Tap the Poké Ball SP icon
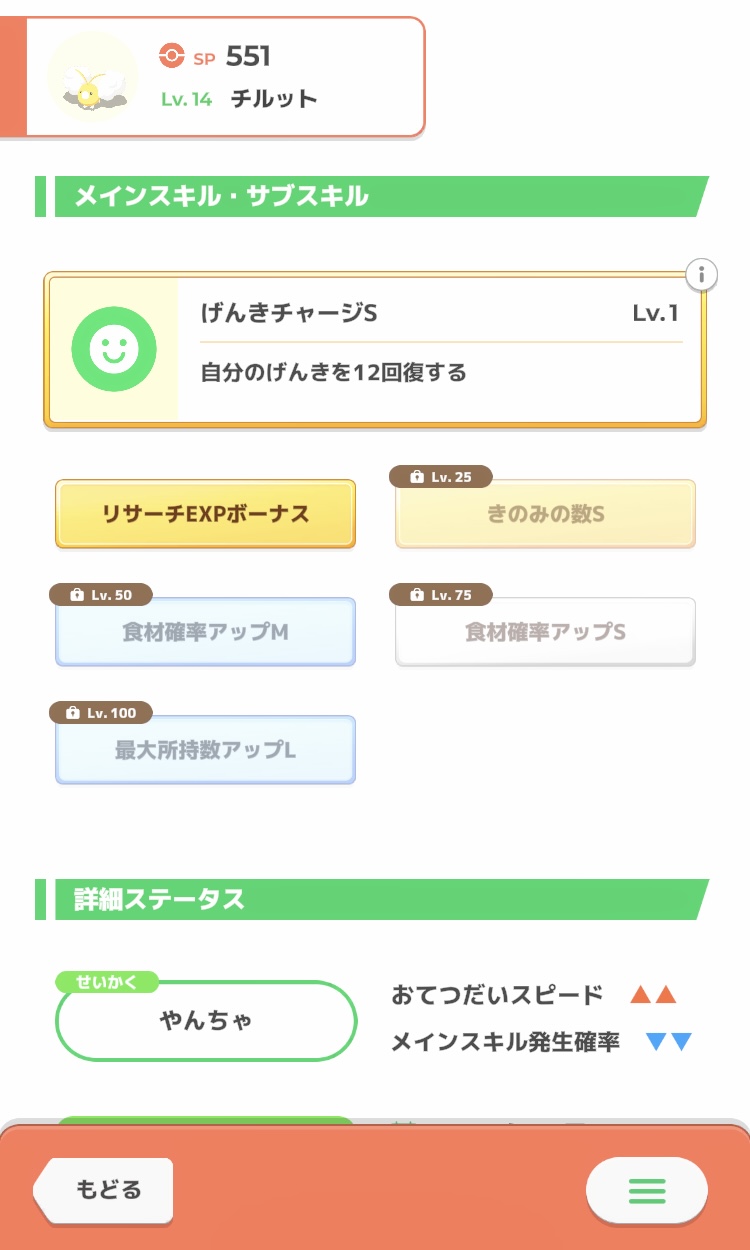 (171, 57)
